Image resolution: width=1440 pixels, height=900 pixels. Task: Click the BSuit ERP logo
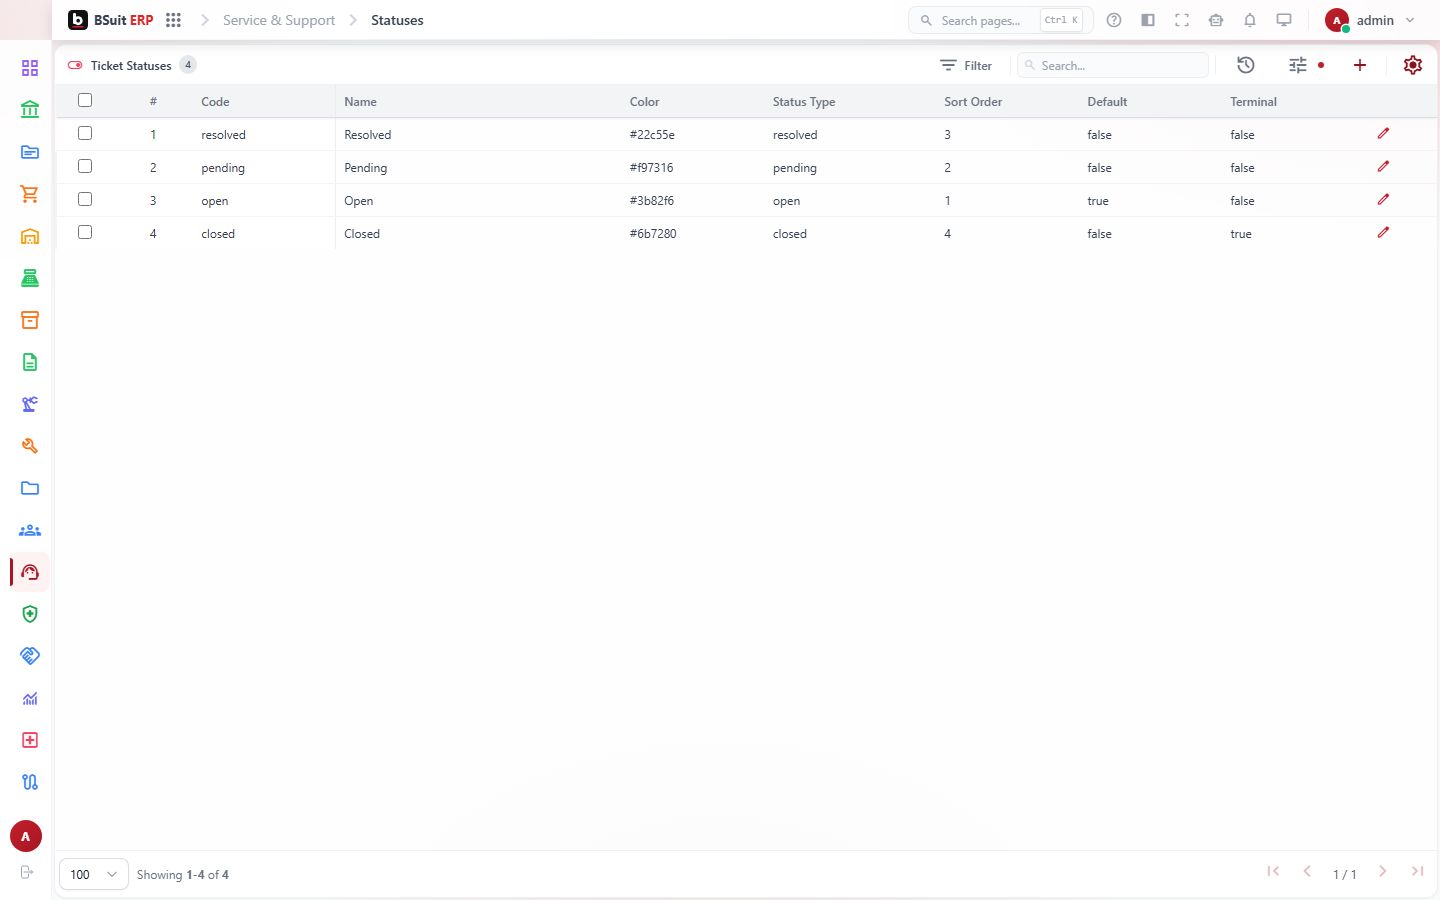[111, 20]
